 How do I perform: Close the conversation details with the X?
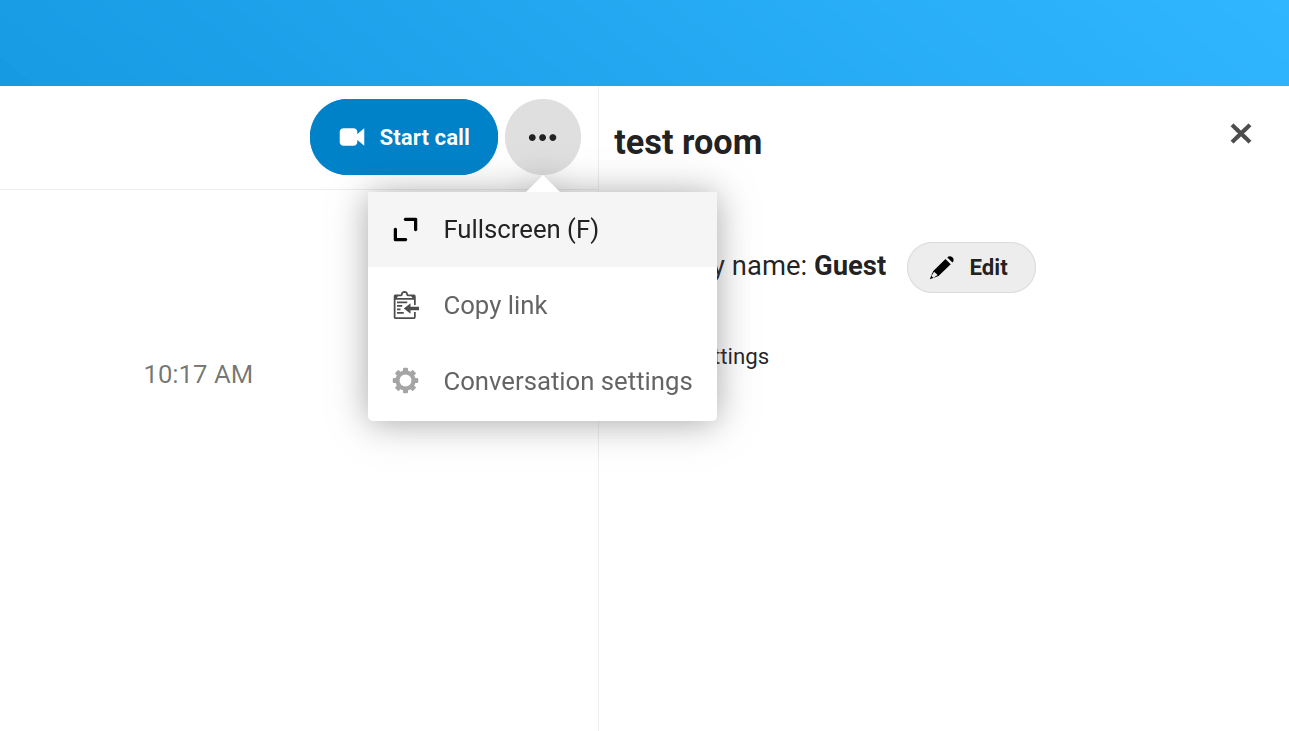coord(1240,133)
